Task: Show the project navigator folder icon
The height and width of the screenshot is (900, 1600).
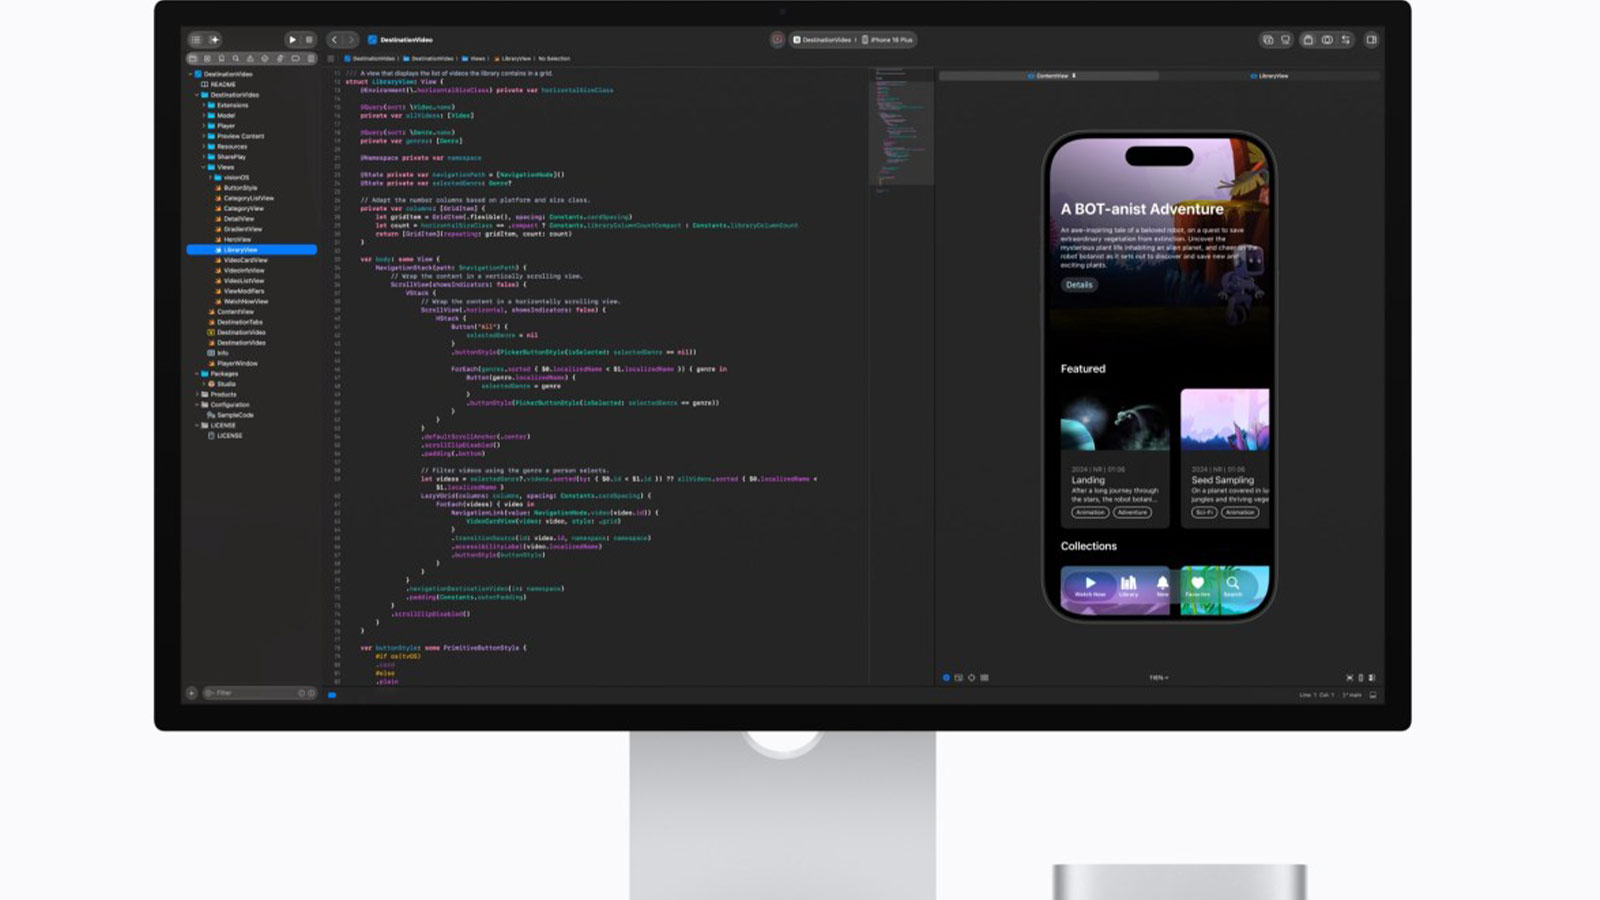Action: coord(193,59)
